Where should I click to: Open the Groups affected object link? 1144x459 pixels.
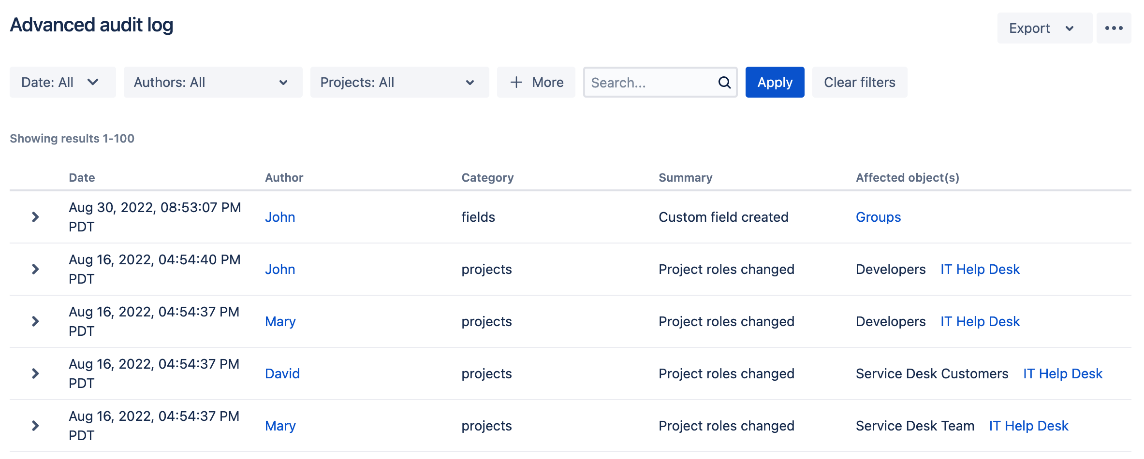tap(878, 217)
